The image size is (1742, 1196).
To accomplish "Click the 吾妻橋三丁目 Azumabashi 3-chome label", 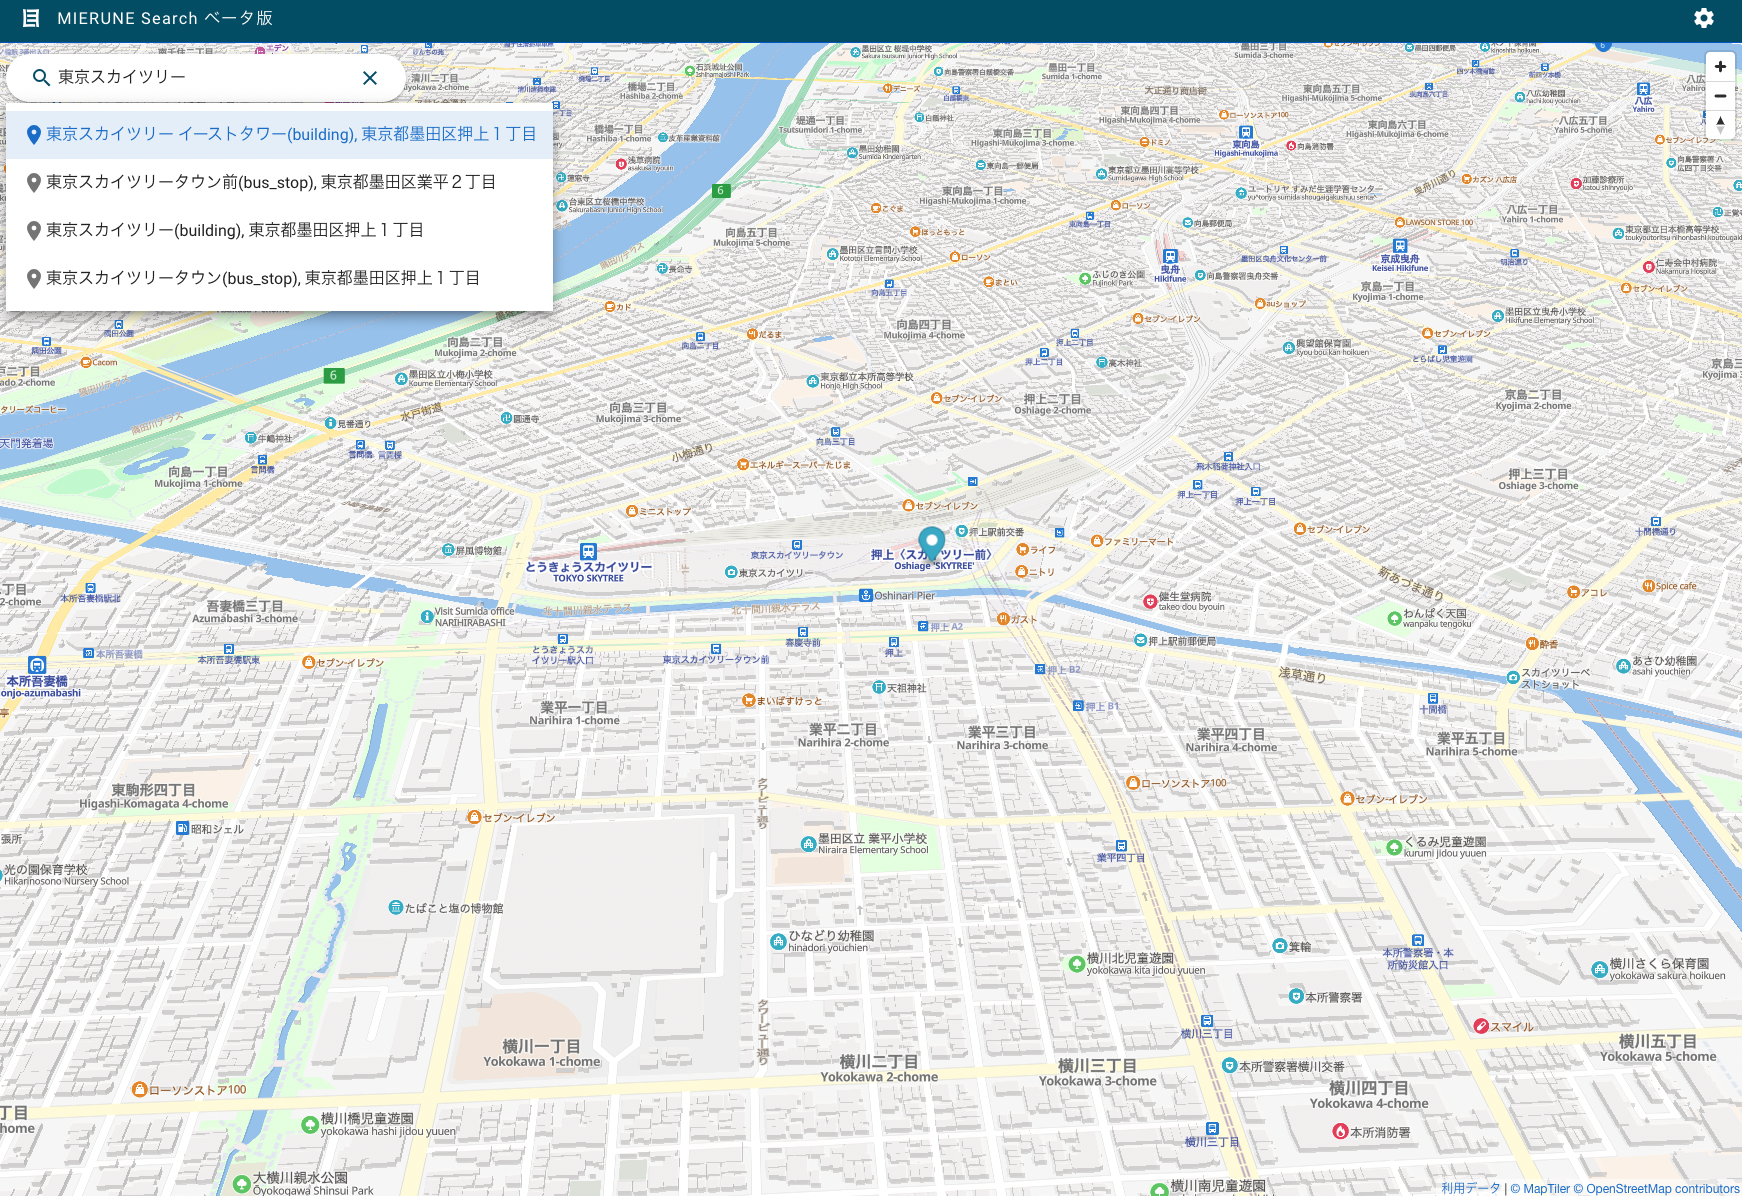I will 245,612.
